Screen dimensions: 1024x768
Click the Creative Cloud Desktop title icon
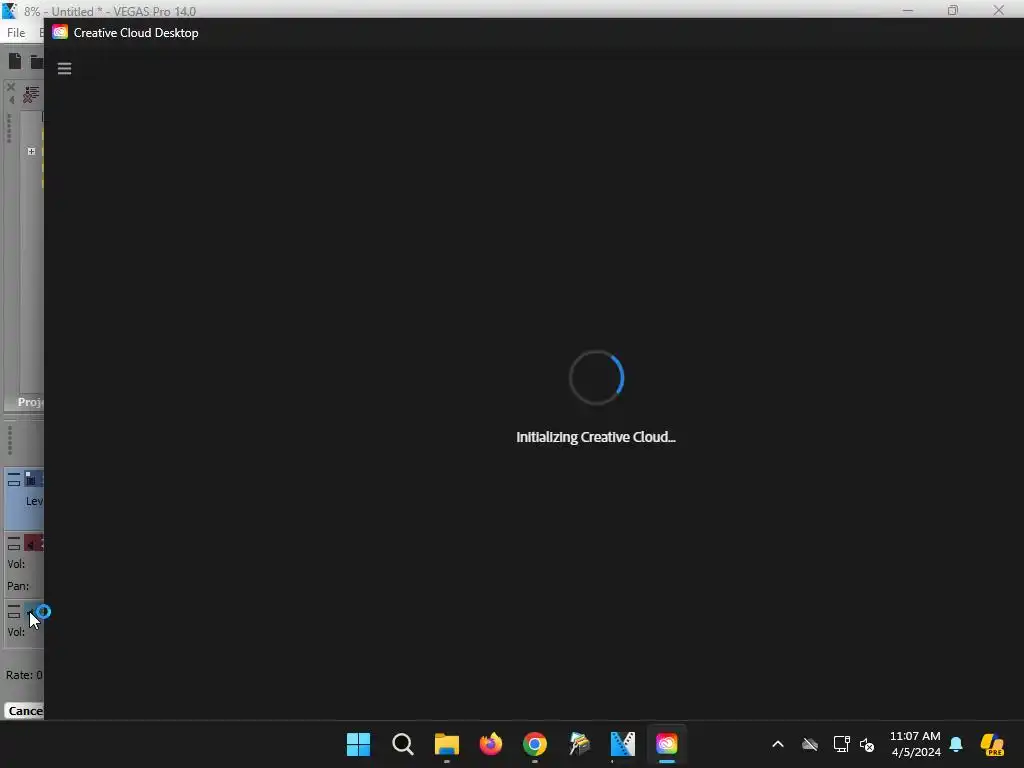click(60, 32)
